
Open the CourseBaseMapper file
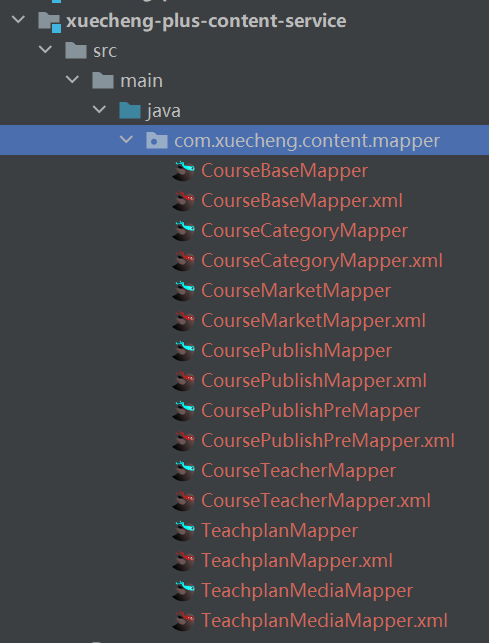tap(284, 171)
